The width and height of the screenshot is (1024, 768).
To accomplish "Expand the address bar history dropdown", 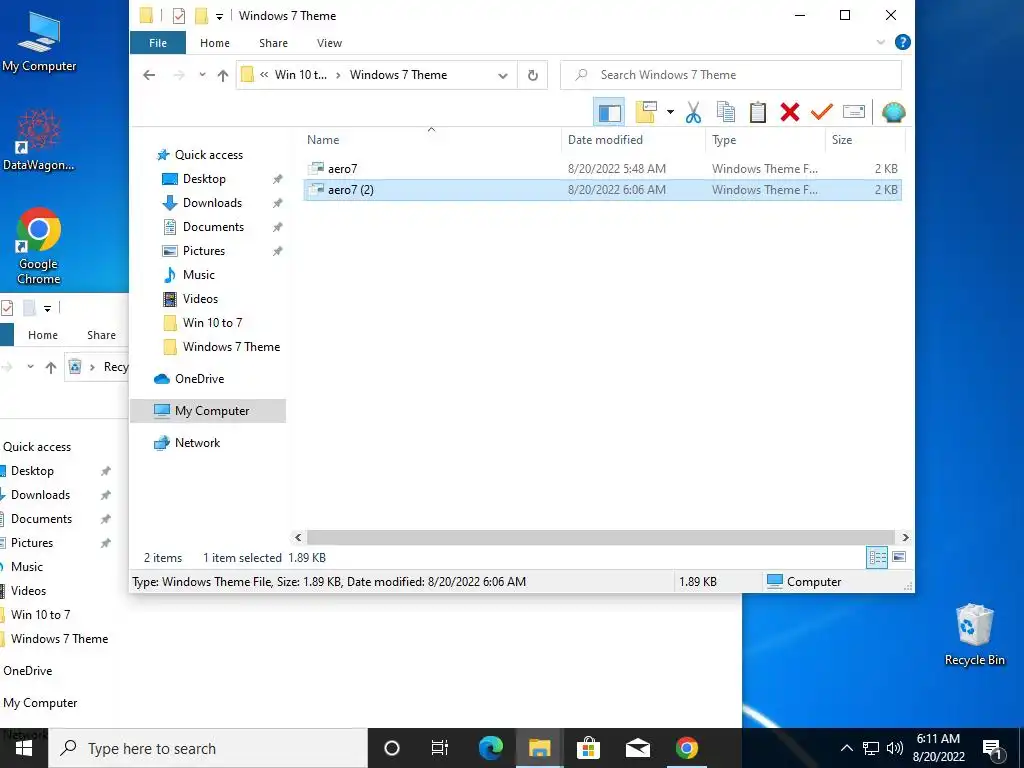I will (x=503, y=76).
